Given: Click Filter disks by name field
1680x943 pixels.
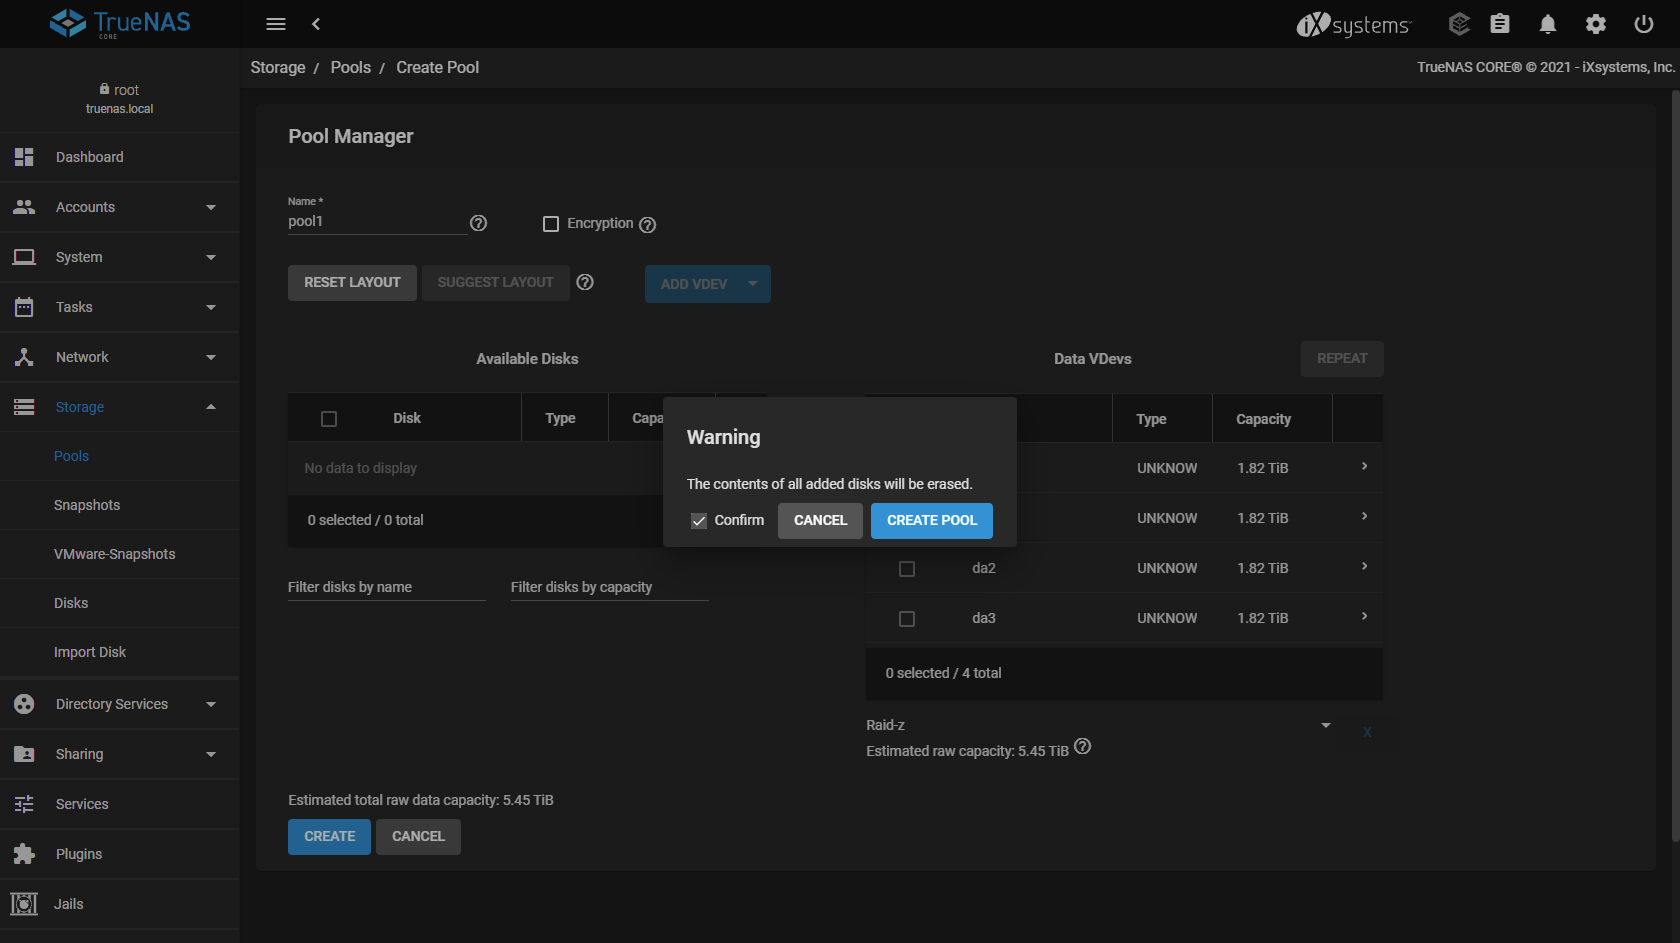Looking at the screenshot, I should [387, 587].
